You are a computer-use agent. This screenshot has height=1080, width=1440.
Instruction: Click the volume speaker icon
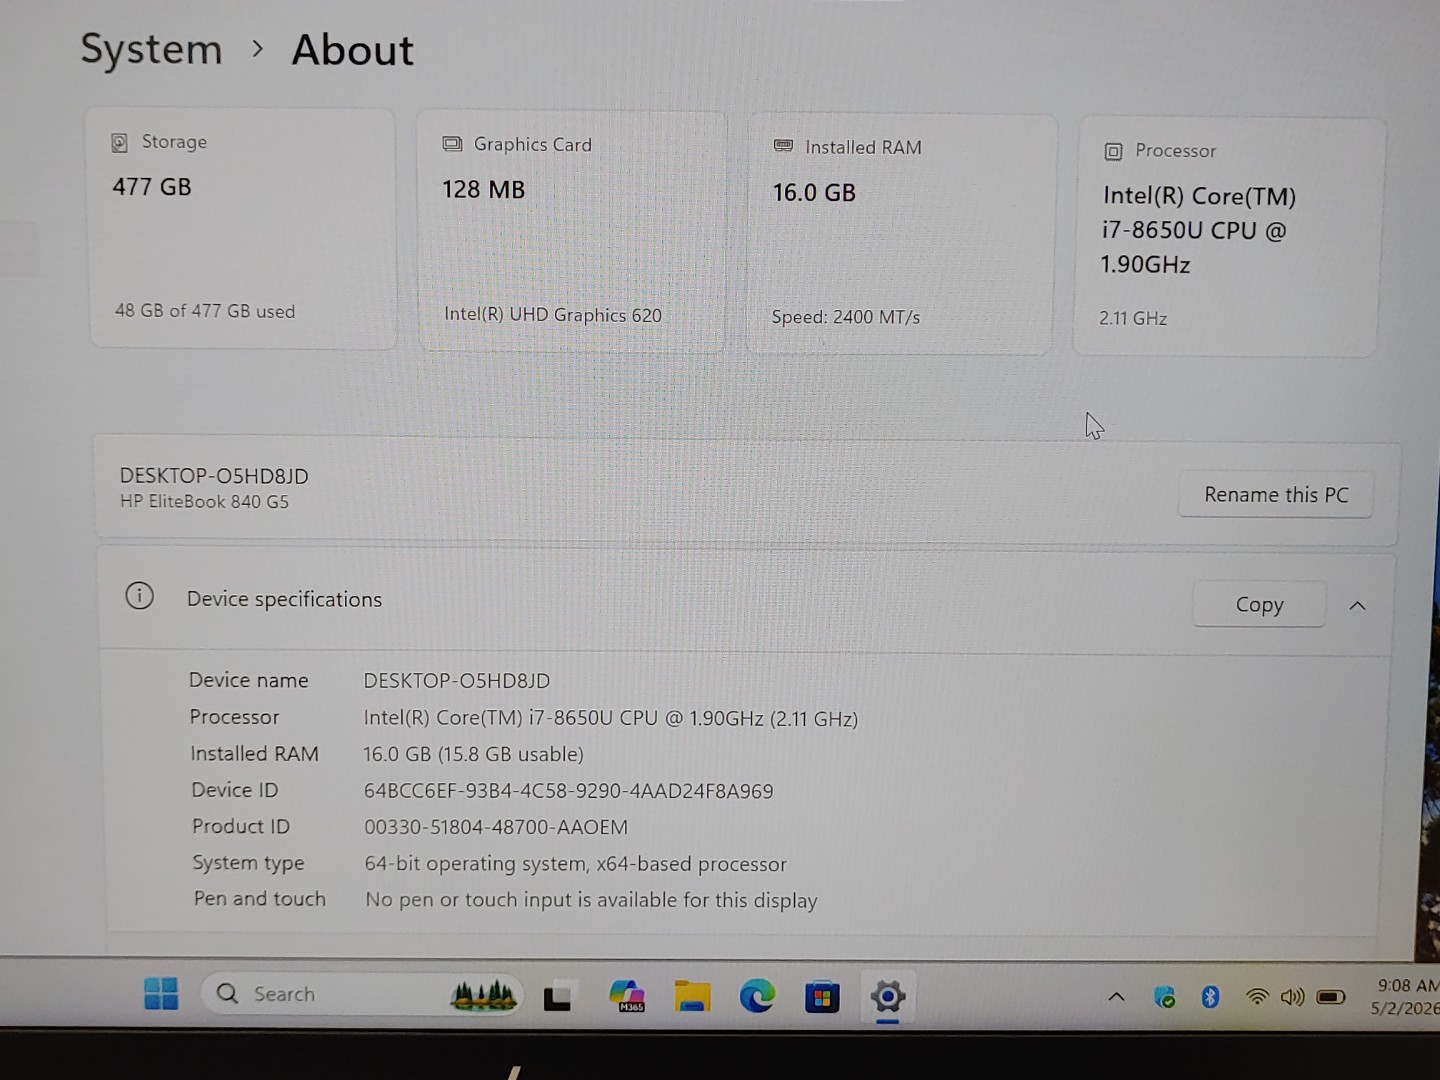point(1292,997)
